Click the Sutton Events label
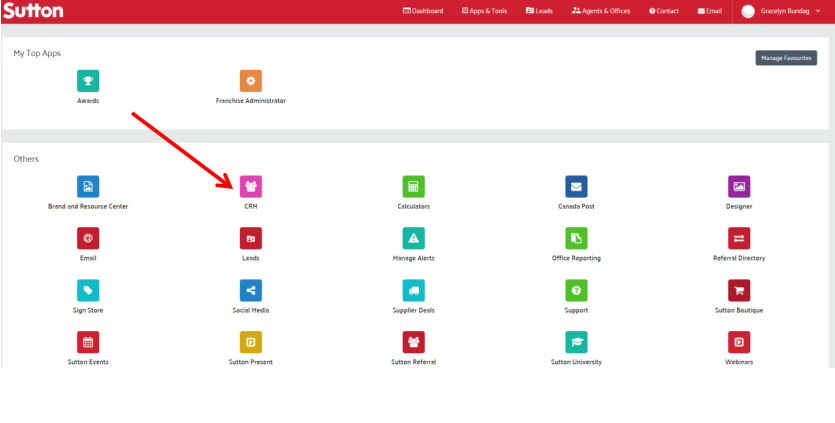835x423 pixels. click(x=88, y=362)
